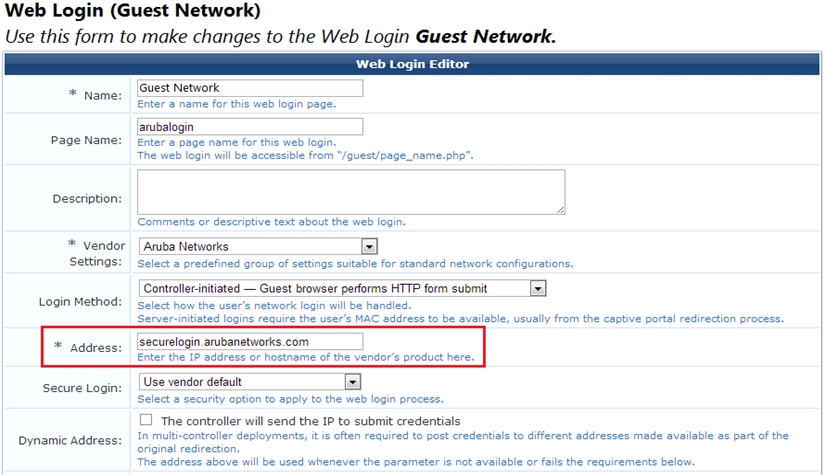Click the "Page Name:" label

[x=86, y=140]
